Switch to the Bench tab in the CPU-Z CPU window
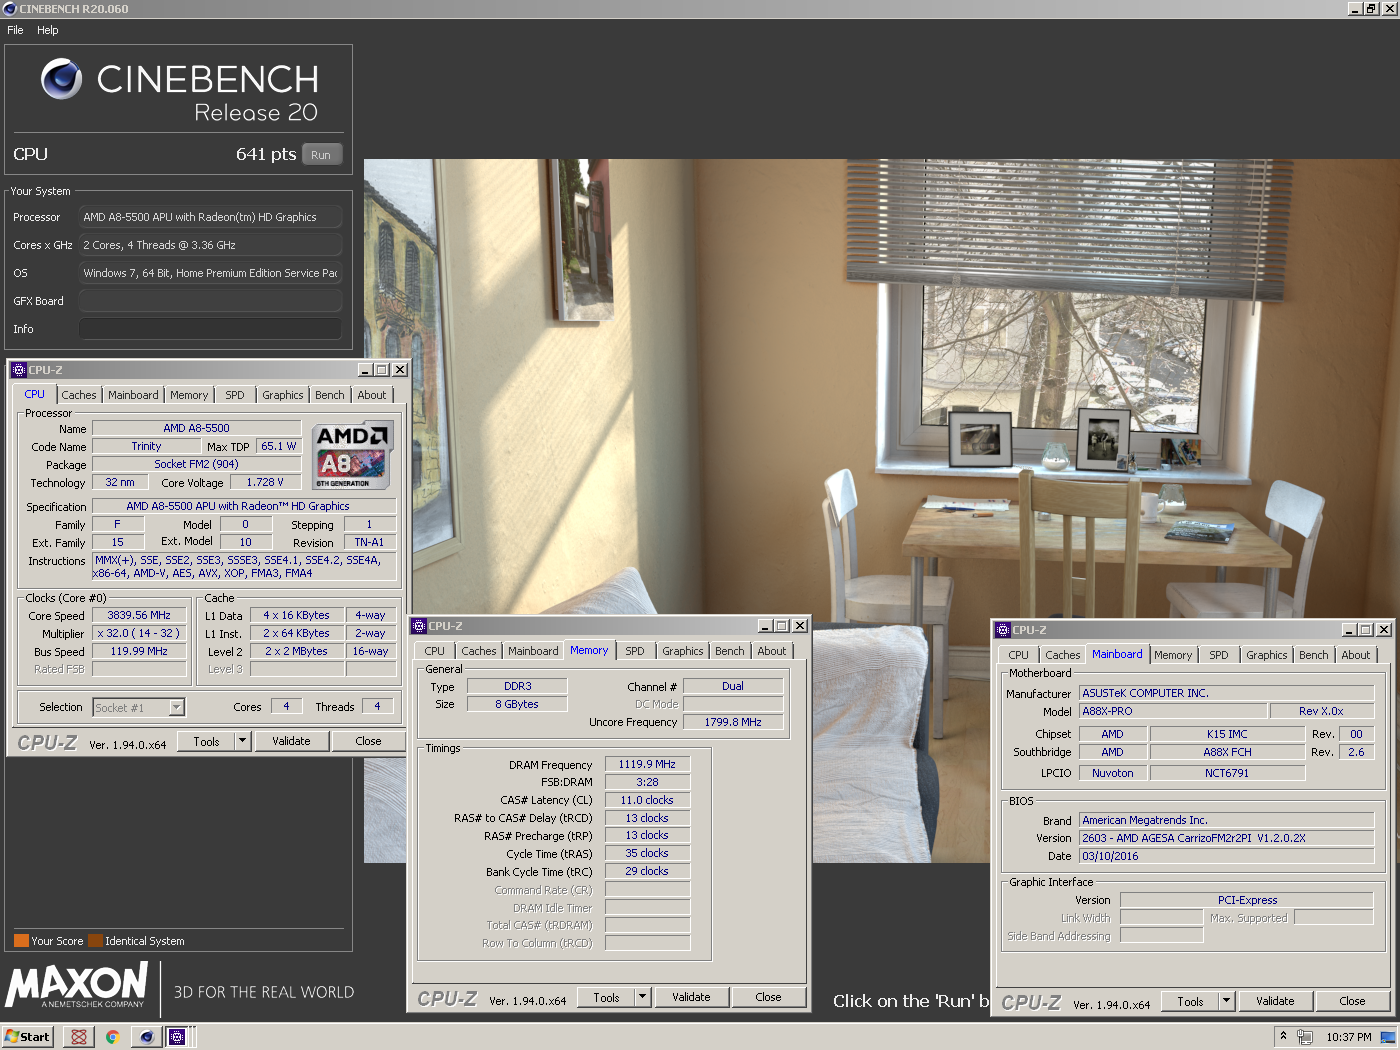This screenshot has width=1400, height=1050. [x=330, y=395]
